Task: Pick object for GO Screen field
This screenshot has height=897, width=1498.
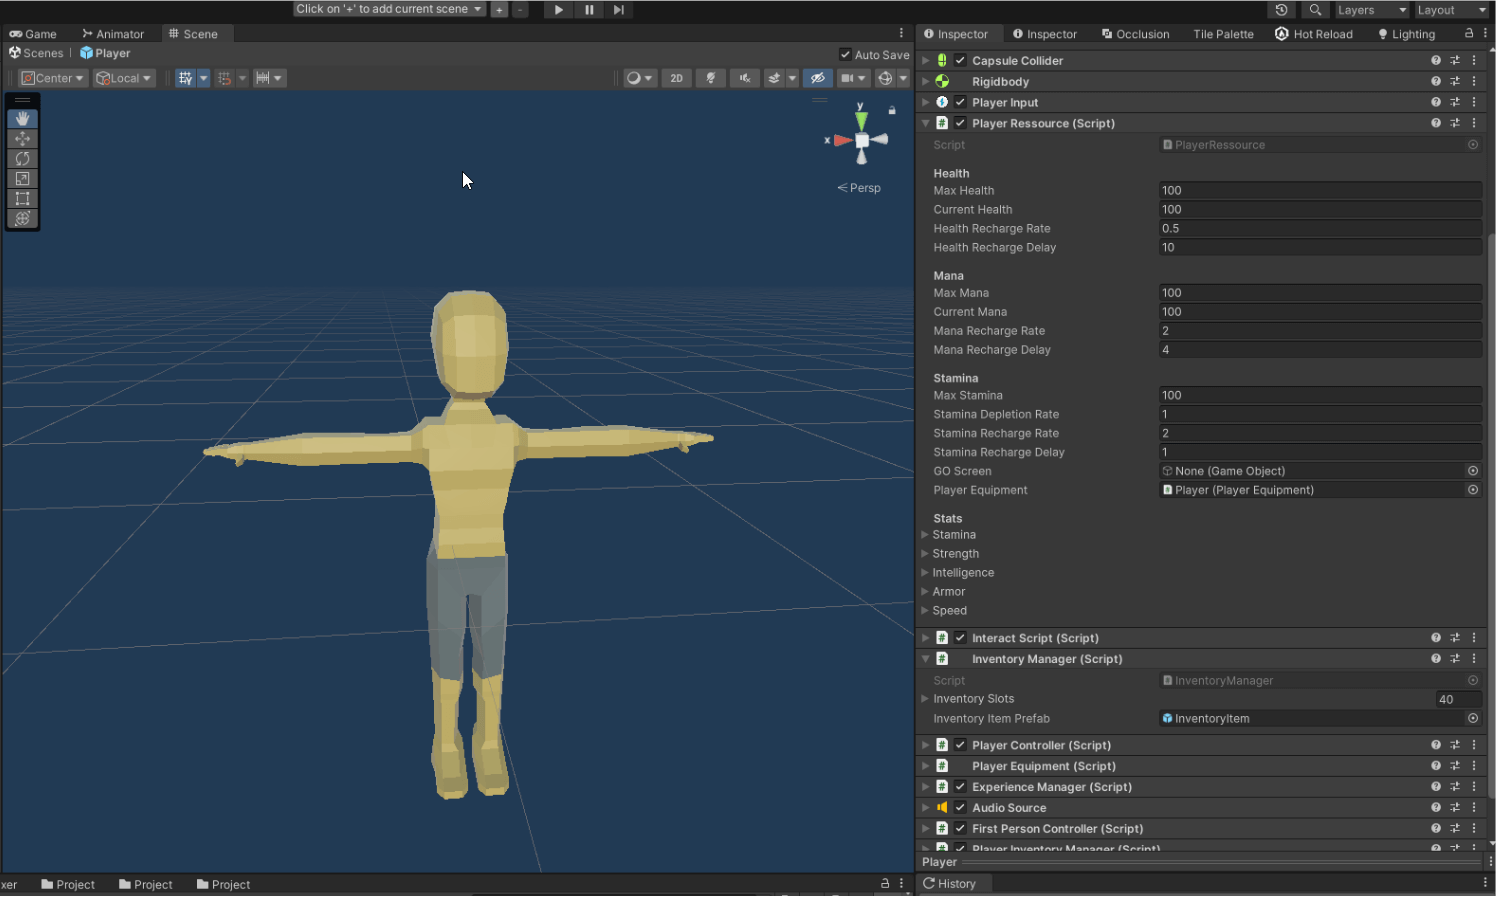Action: click(1473, 471)
